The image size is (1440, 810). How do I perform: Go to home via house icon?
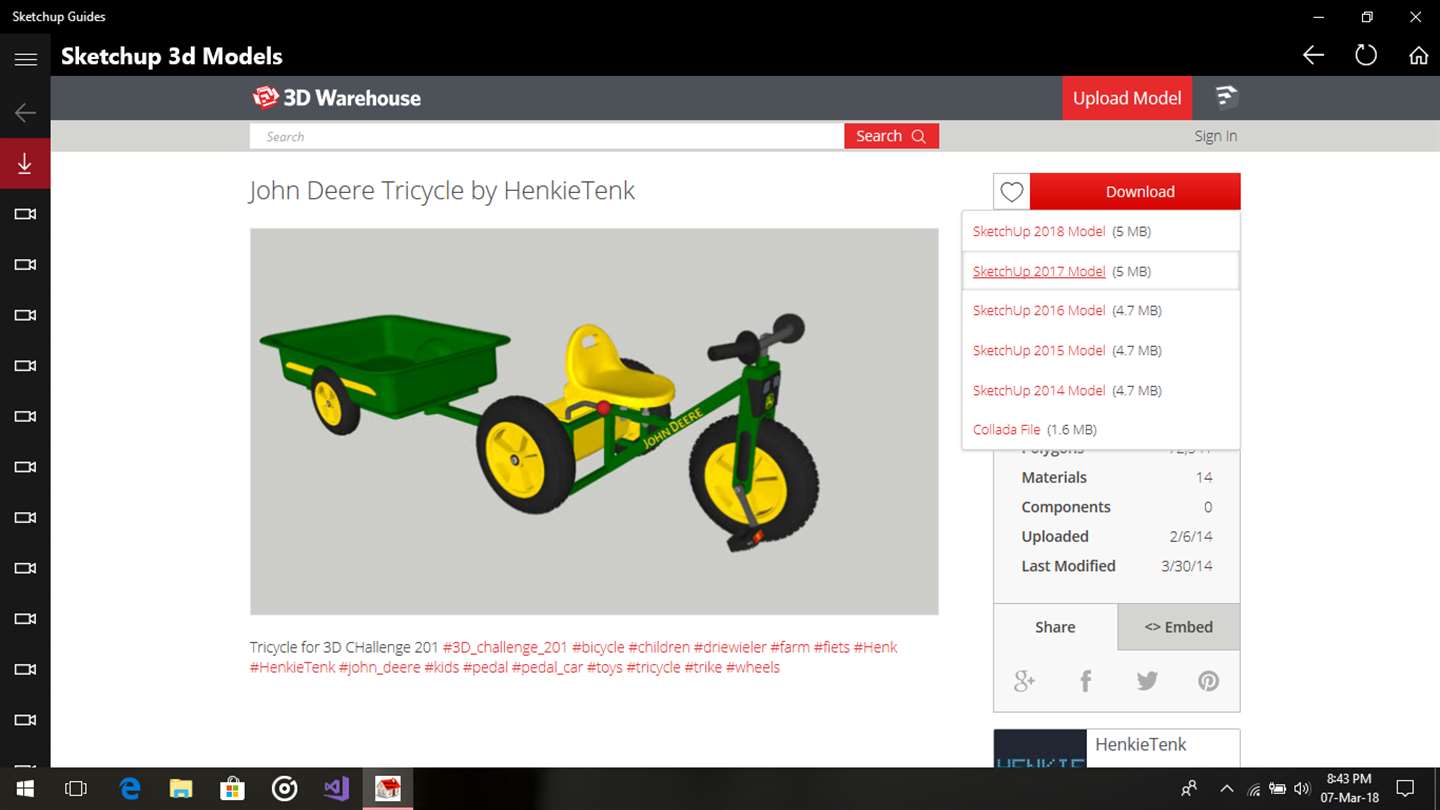click(x=1418, y=56)
